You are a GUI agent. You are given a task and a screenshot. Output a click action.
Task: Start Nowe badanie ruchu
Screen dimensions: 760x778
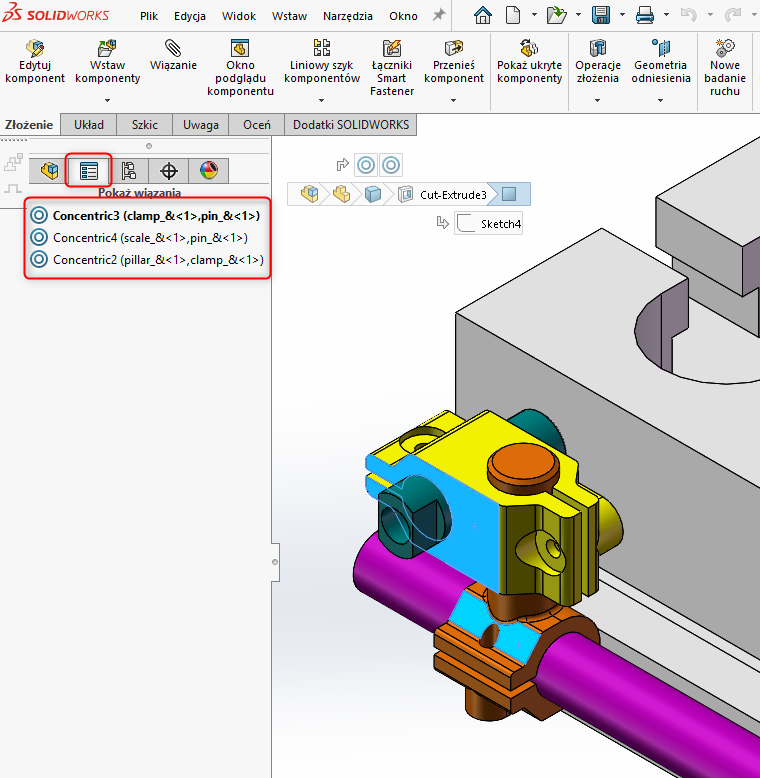click(x=725, y=67)
